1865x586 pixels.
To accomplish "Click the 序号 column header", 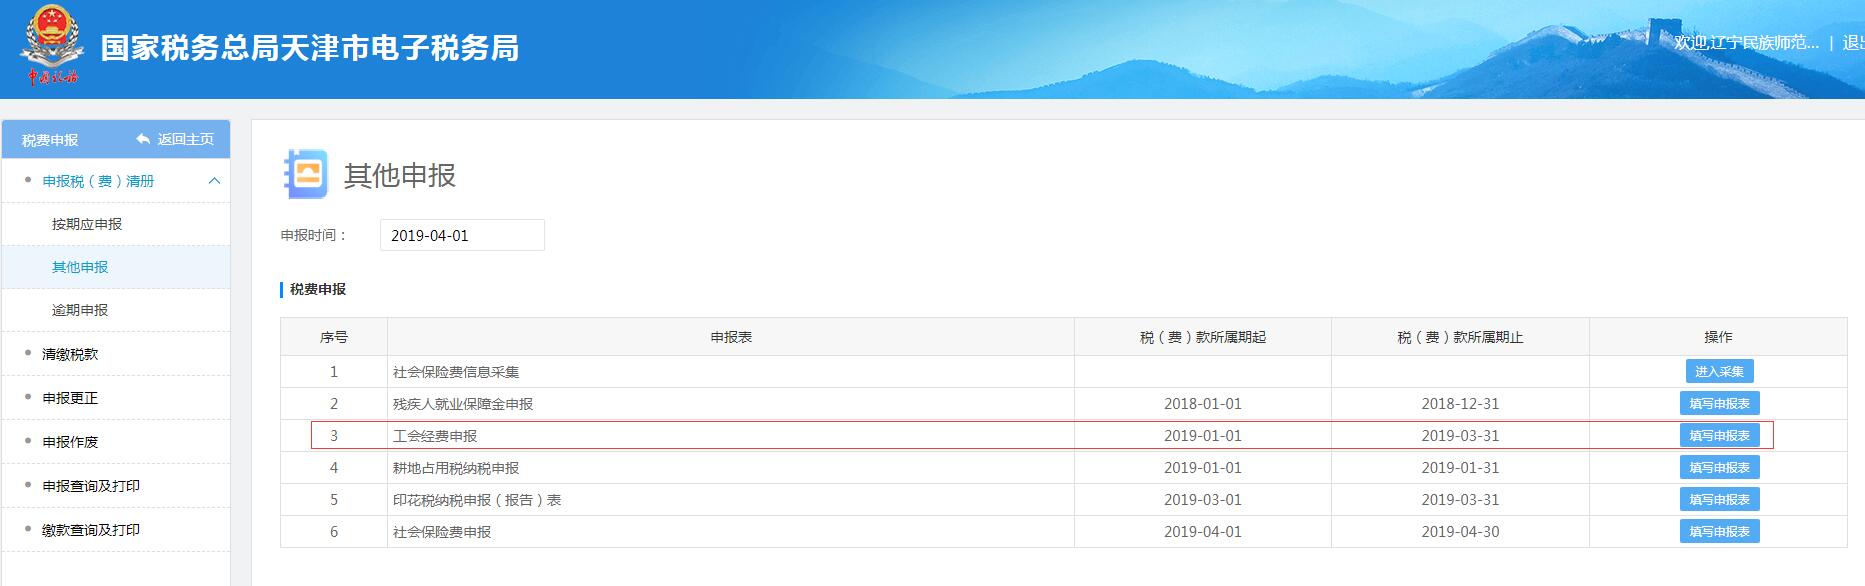I will point(334,337).
